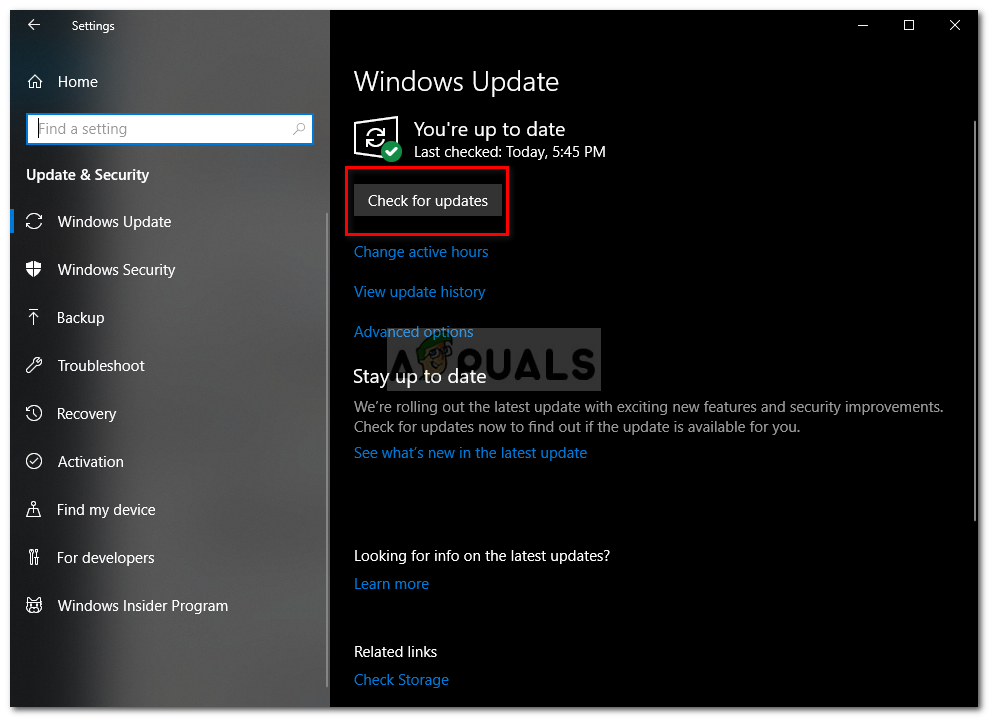The width and height of the screenshot is (989, 718).
Task: Open View update history link
Action: tap(419, 291)
